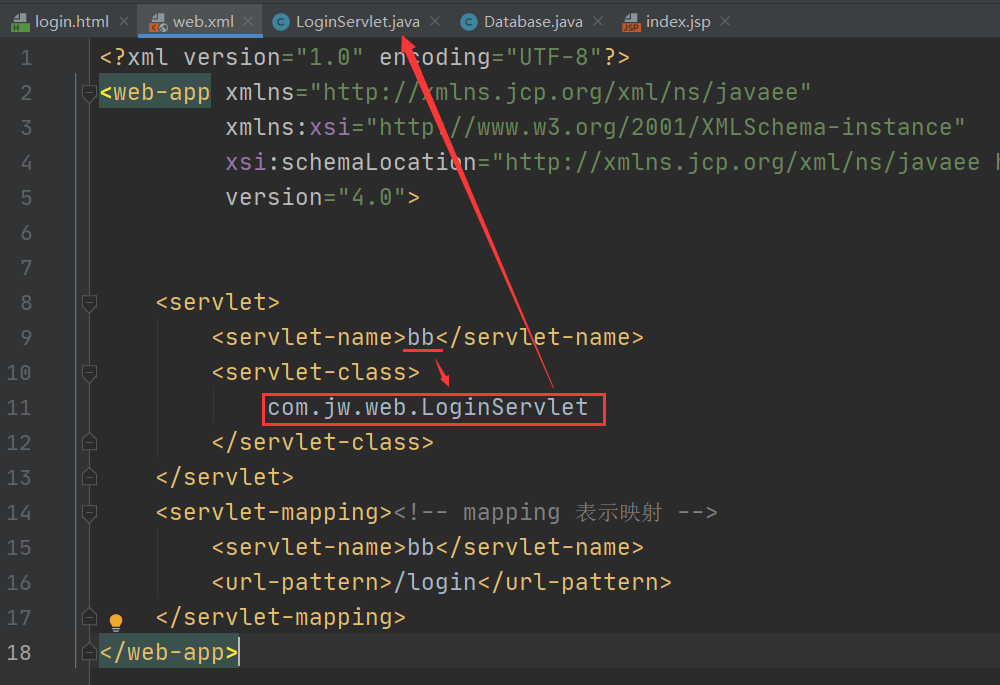Collapse the servlet-class element fold arrow
1000x685 pixels.
(x=88, y=372)
